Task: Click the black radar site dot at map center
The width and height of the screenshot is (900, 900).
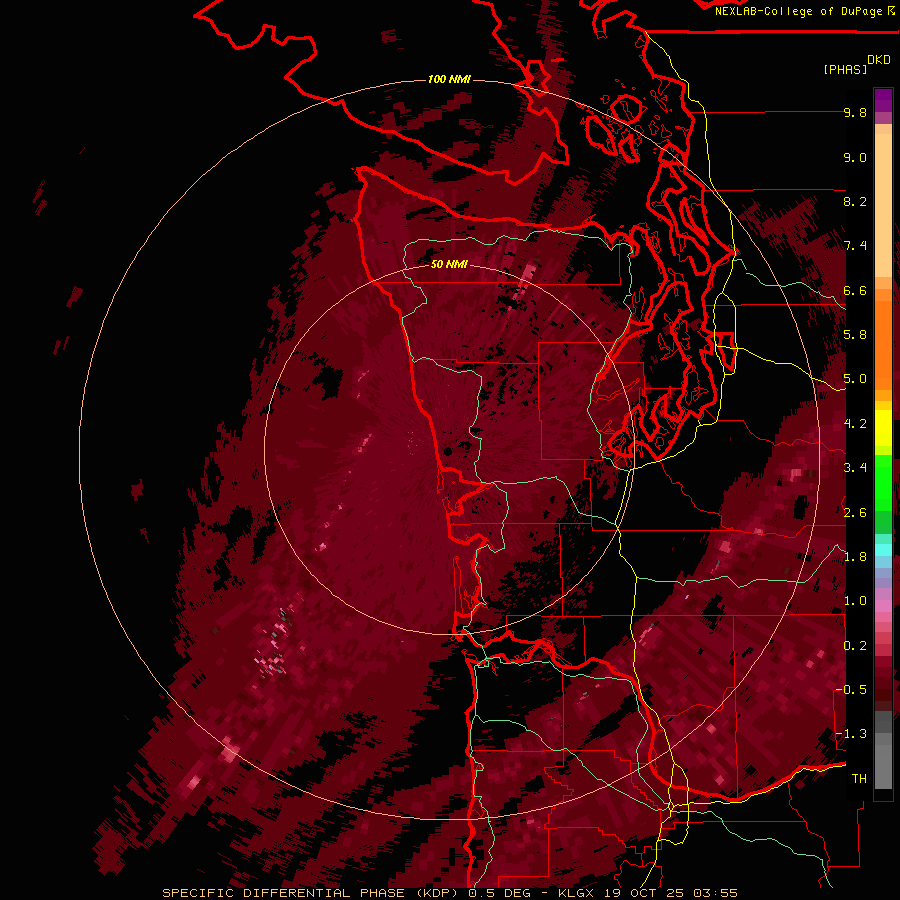Action: pyautogui.click(x=447, y=452)
